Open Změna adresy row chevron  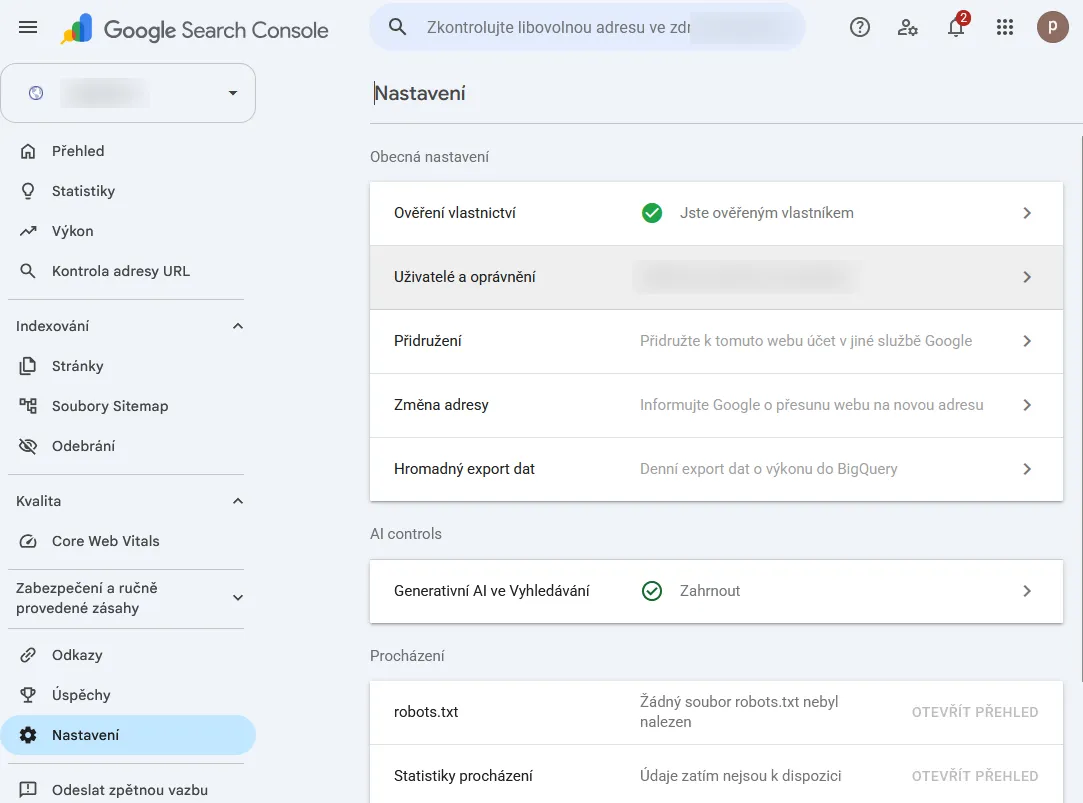1027,405
